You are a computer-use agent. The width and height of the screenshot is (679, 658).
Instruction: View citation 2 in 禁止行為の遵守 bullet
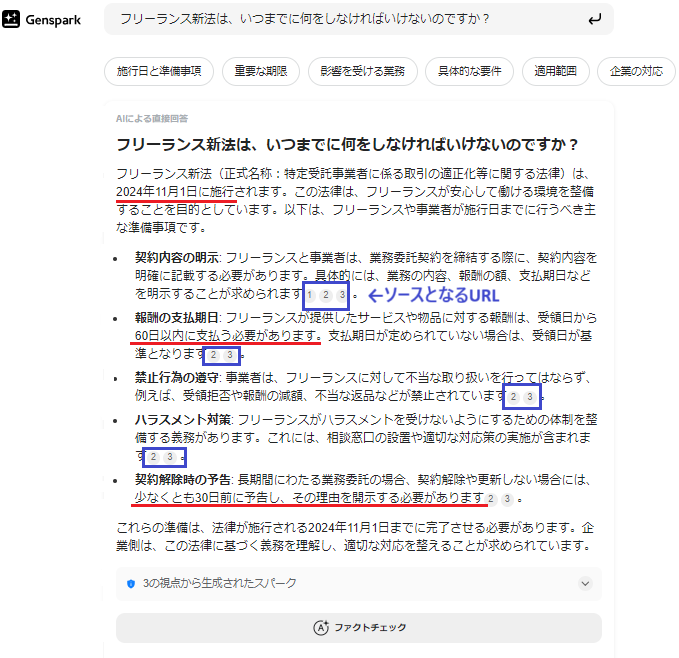tap(515, 397)
